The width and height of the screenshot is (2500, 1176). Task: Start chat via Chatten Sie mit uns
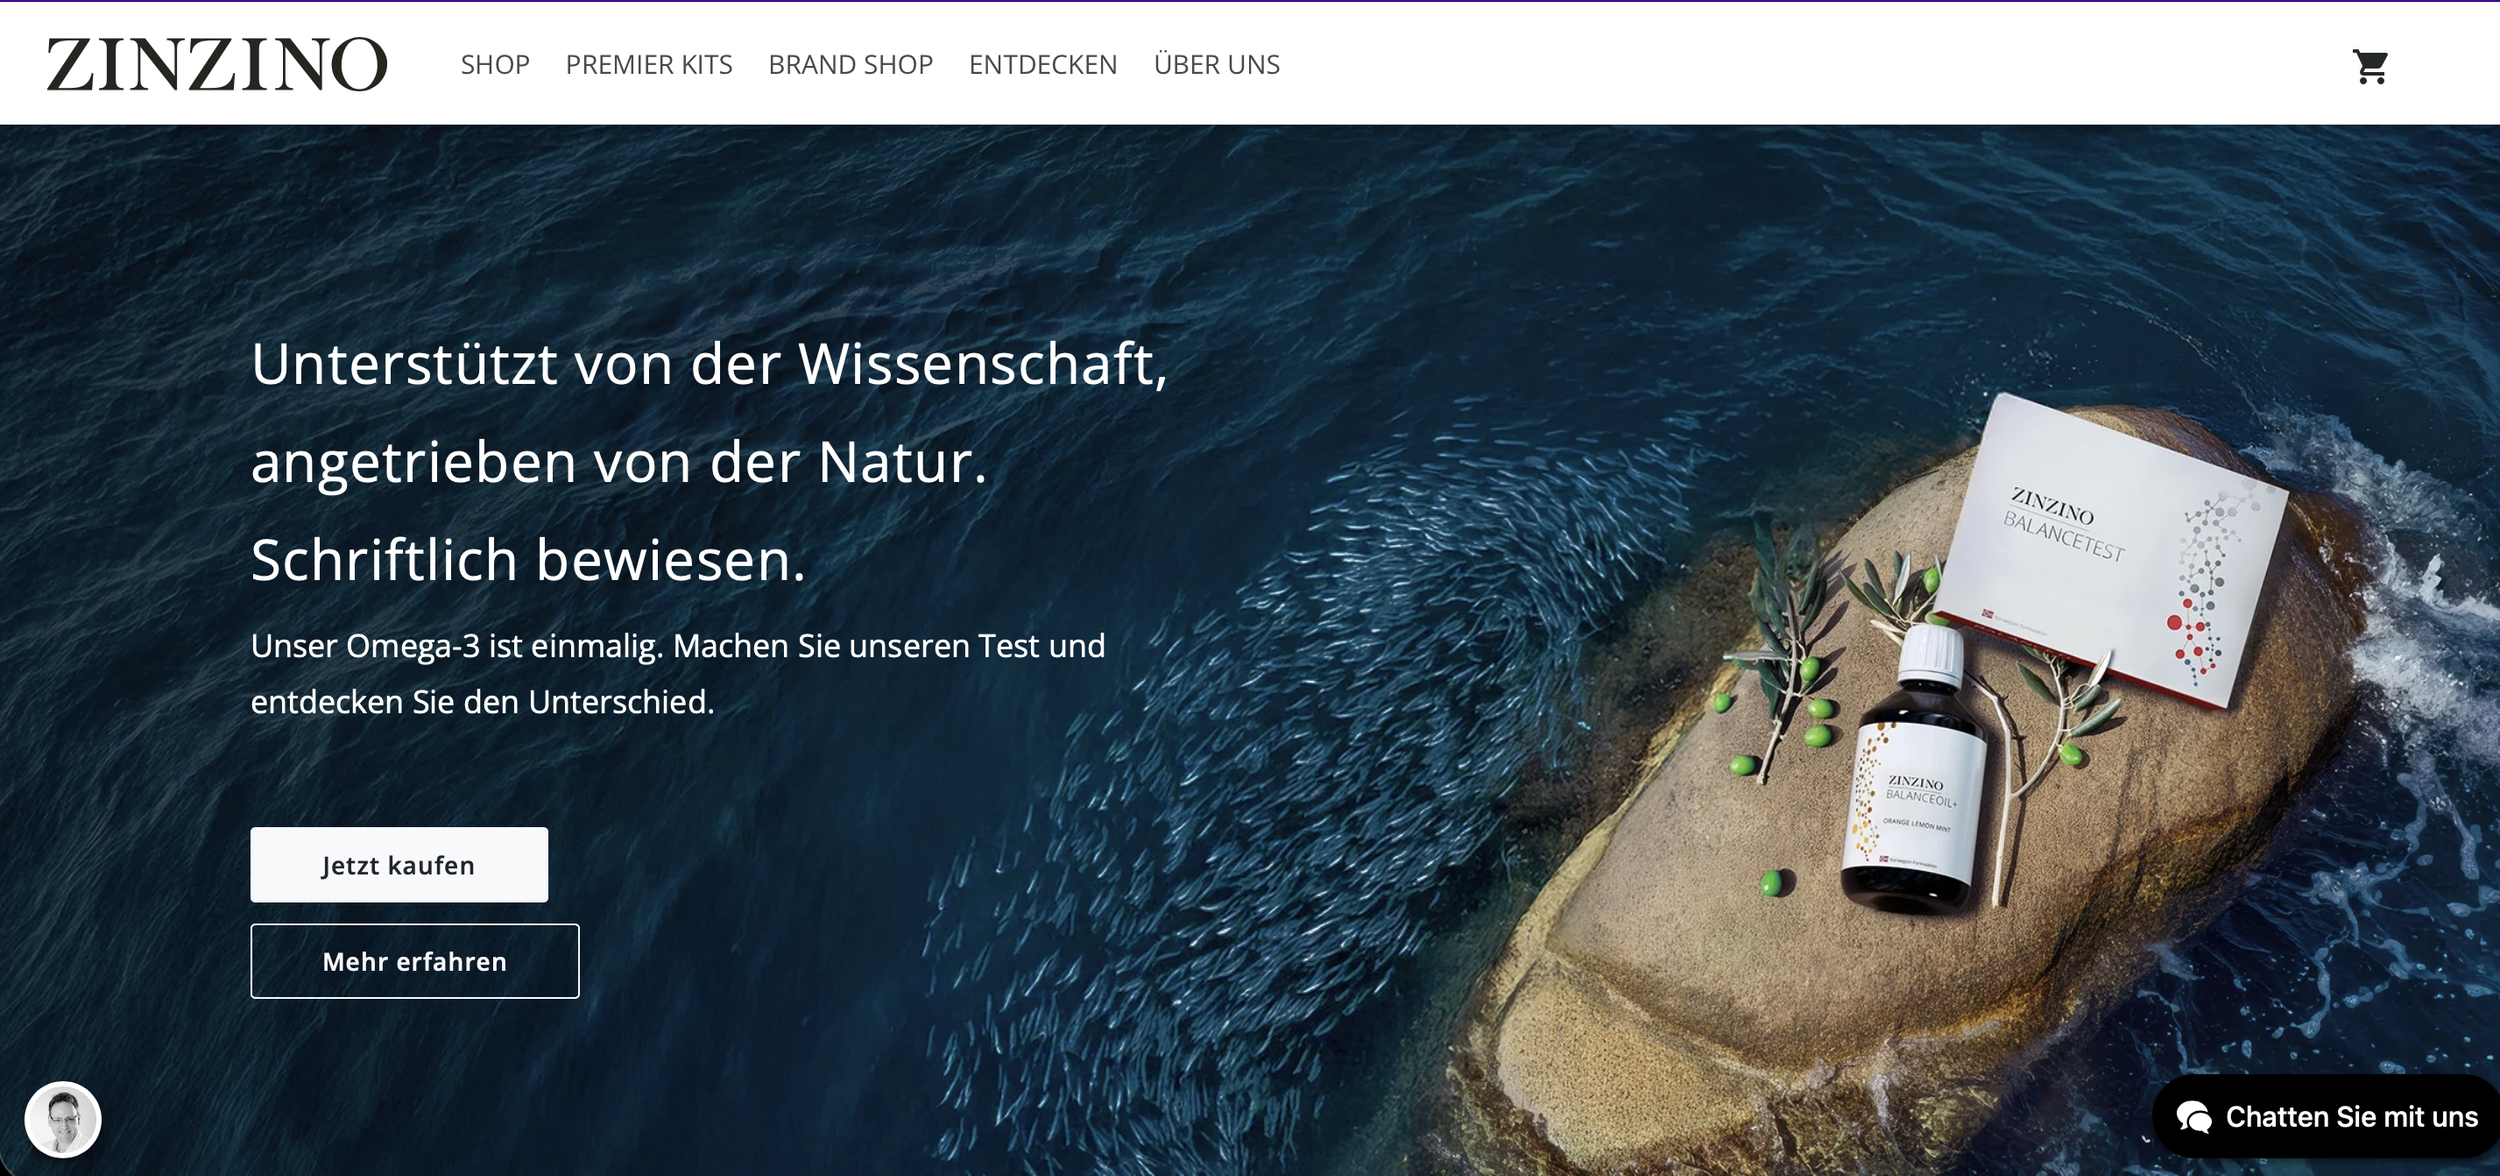2350,1117
